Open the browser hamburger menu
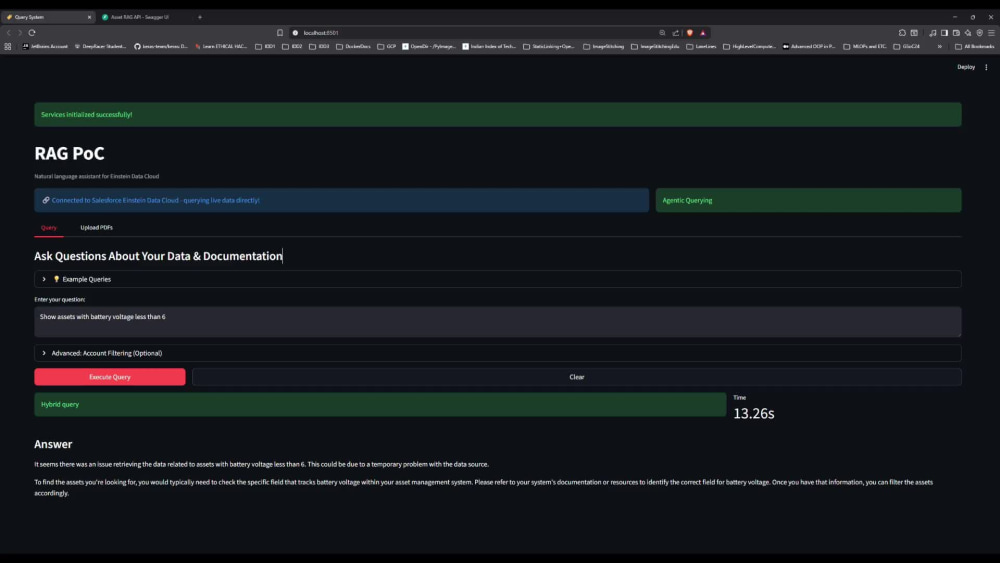The image size is (1000, 563). pos(991,33)
